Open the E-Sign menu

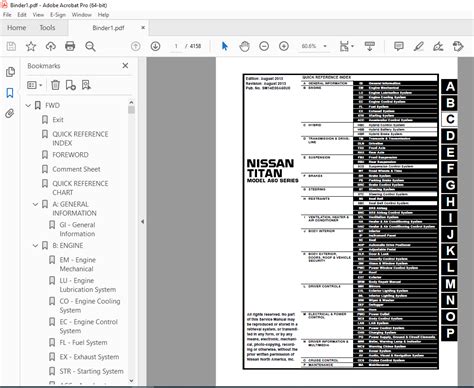(58, 15)
